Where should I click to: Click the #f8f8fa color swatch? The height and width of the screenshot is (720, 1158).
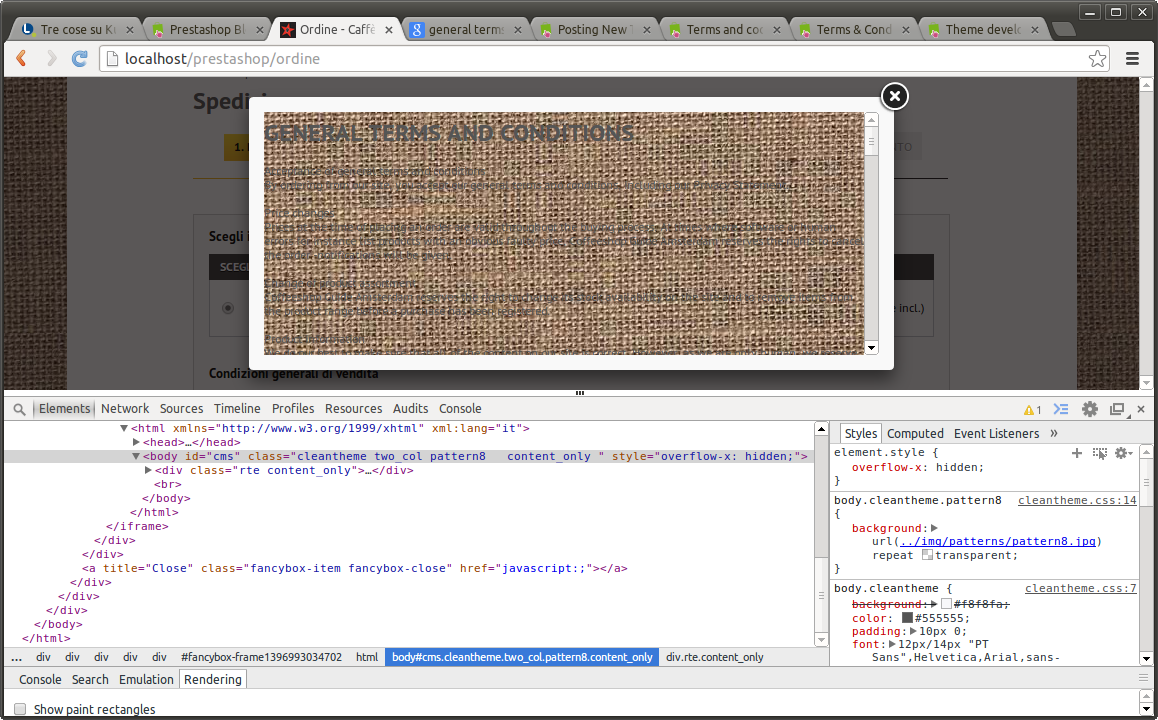click(946, 604)
